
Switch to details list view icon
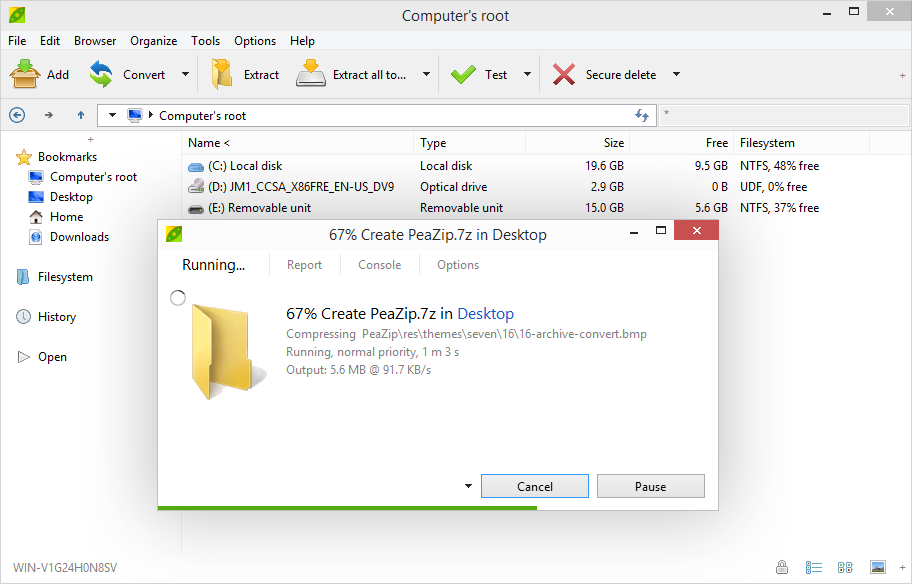(813, 567)
